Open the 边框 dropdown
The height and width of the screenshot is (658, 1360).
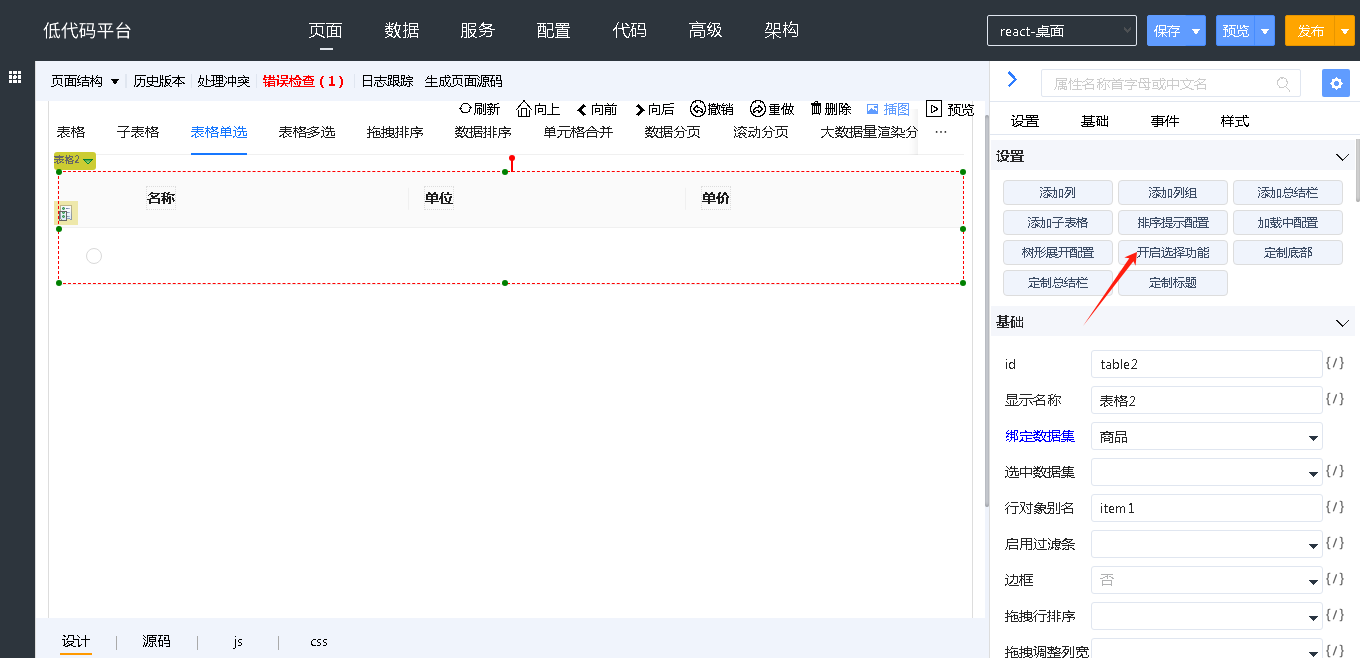pyautogui.click(x=1207, y=580)
